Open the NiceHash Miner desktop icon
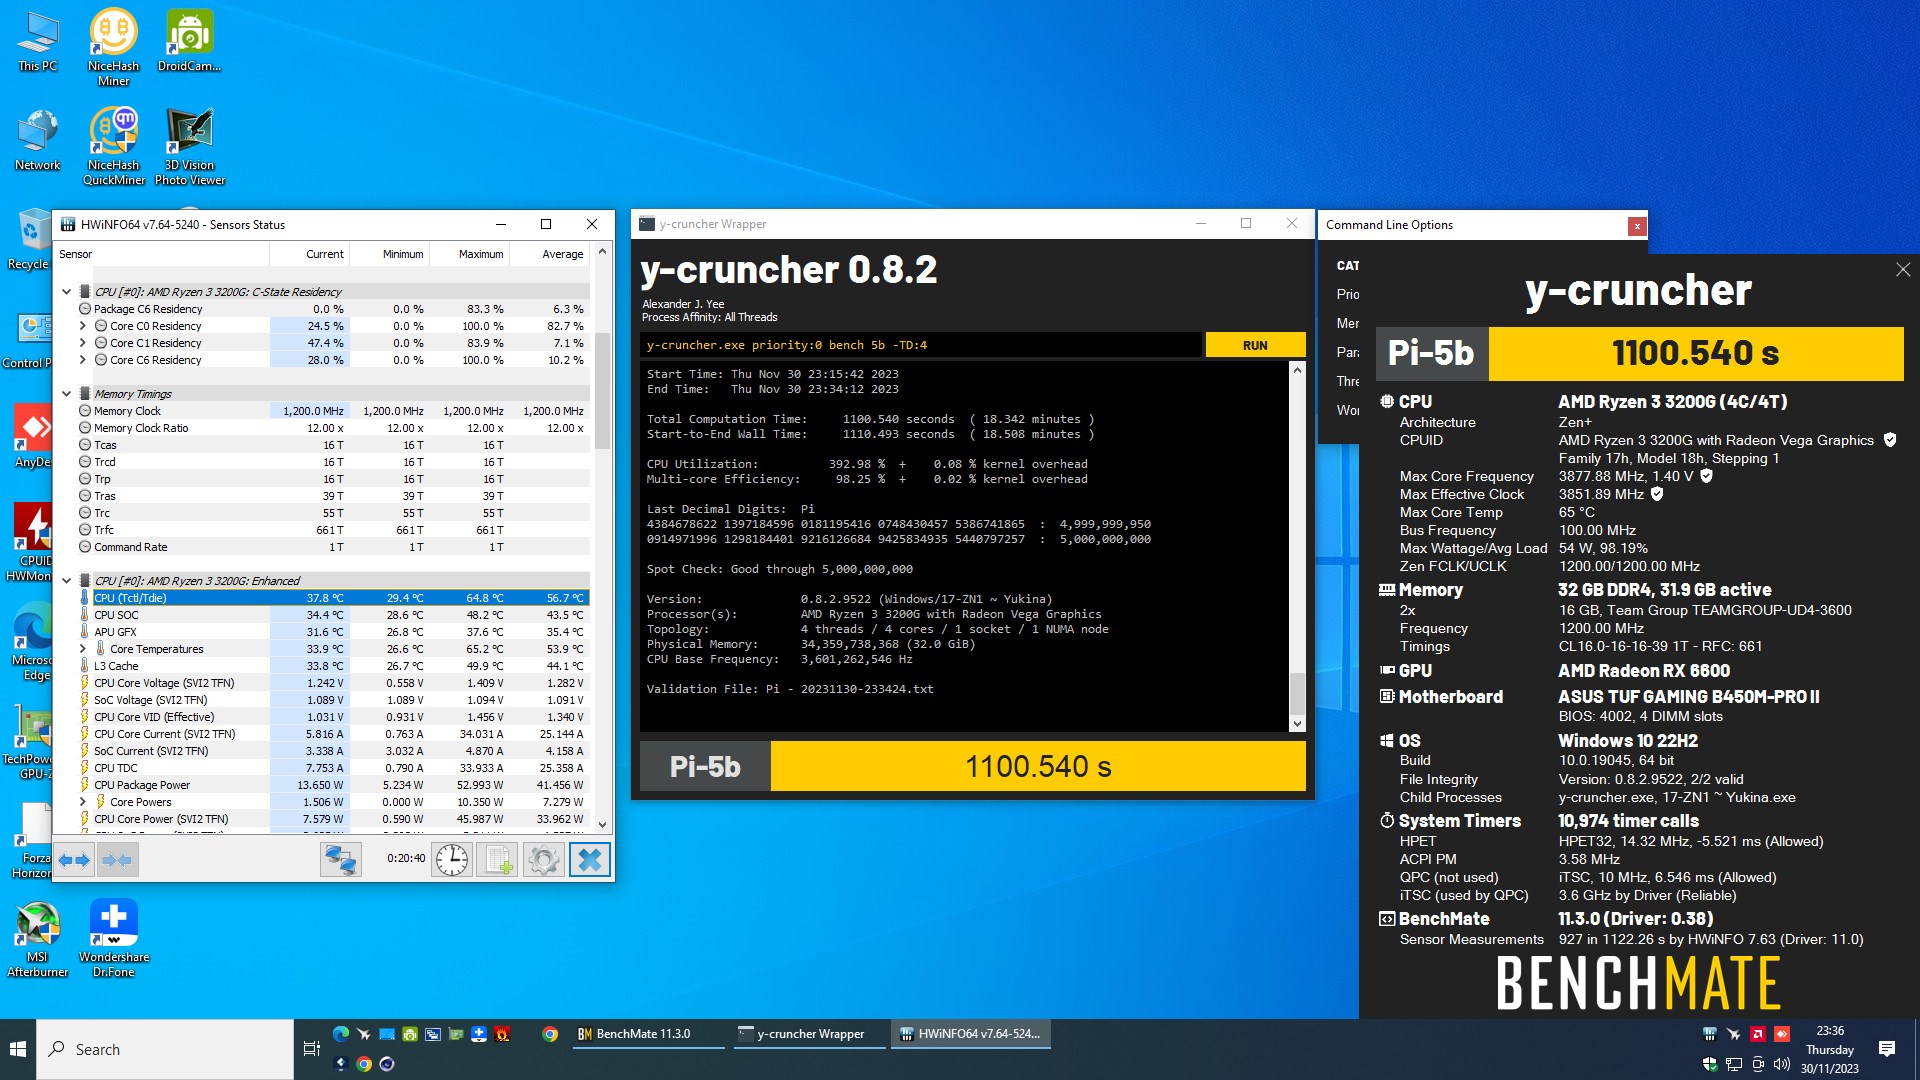 click(x=113, y=47)
